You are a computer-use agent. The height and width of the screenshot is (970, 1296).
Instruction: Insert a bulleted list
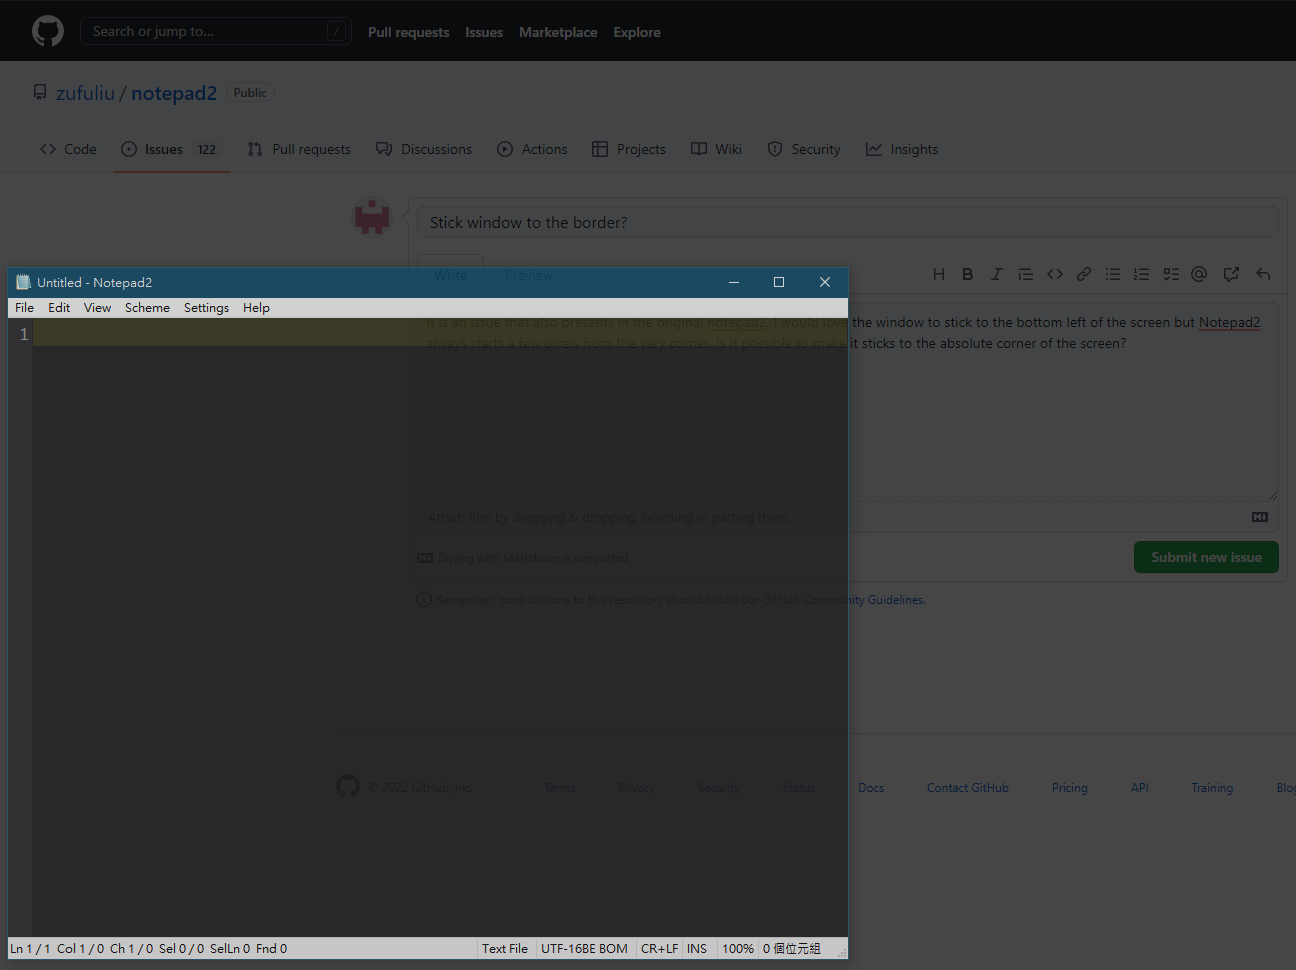pos(1112,273)
